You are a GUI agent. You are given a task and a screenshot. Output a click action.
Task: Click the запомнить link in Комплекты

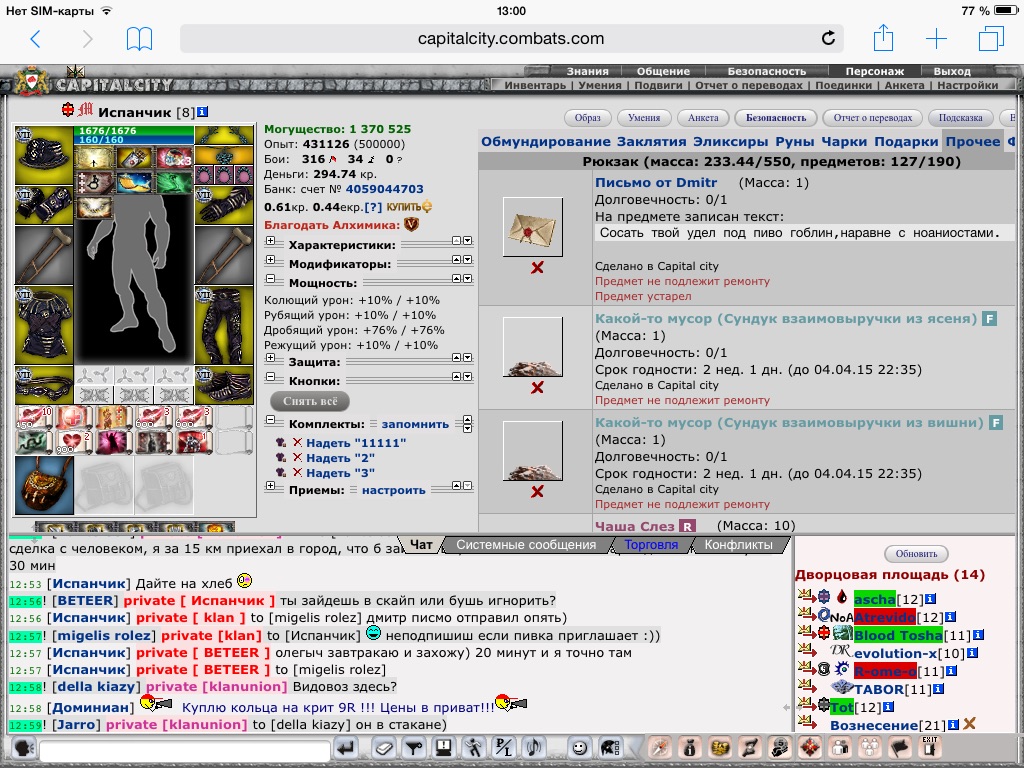415,424
